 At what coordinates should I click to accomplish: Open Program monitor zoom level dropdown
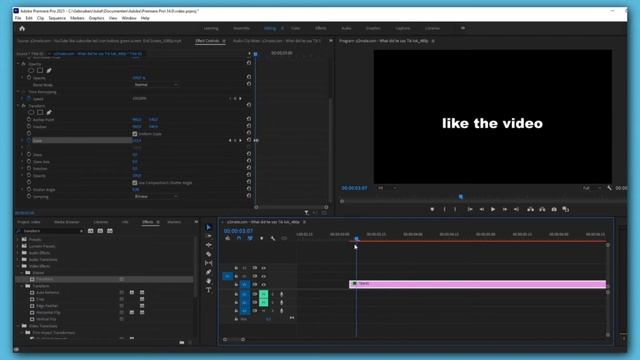point(387,188)
